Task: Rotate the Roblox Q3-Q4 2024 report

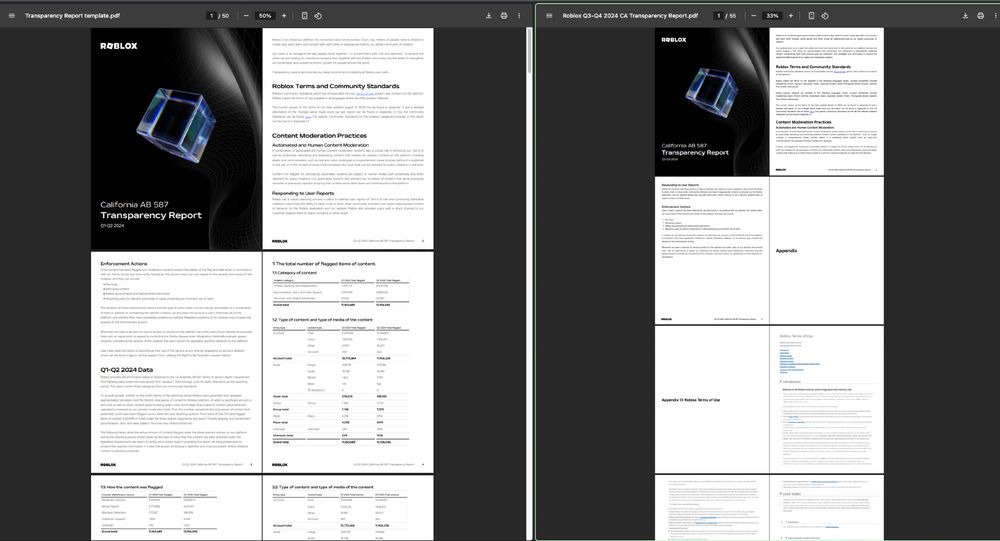Action: pyautogui.click(x=825, y=15)
